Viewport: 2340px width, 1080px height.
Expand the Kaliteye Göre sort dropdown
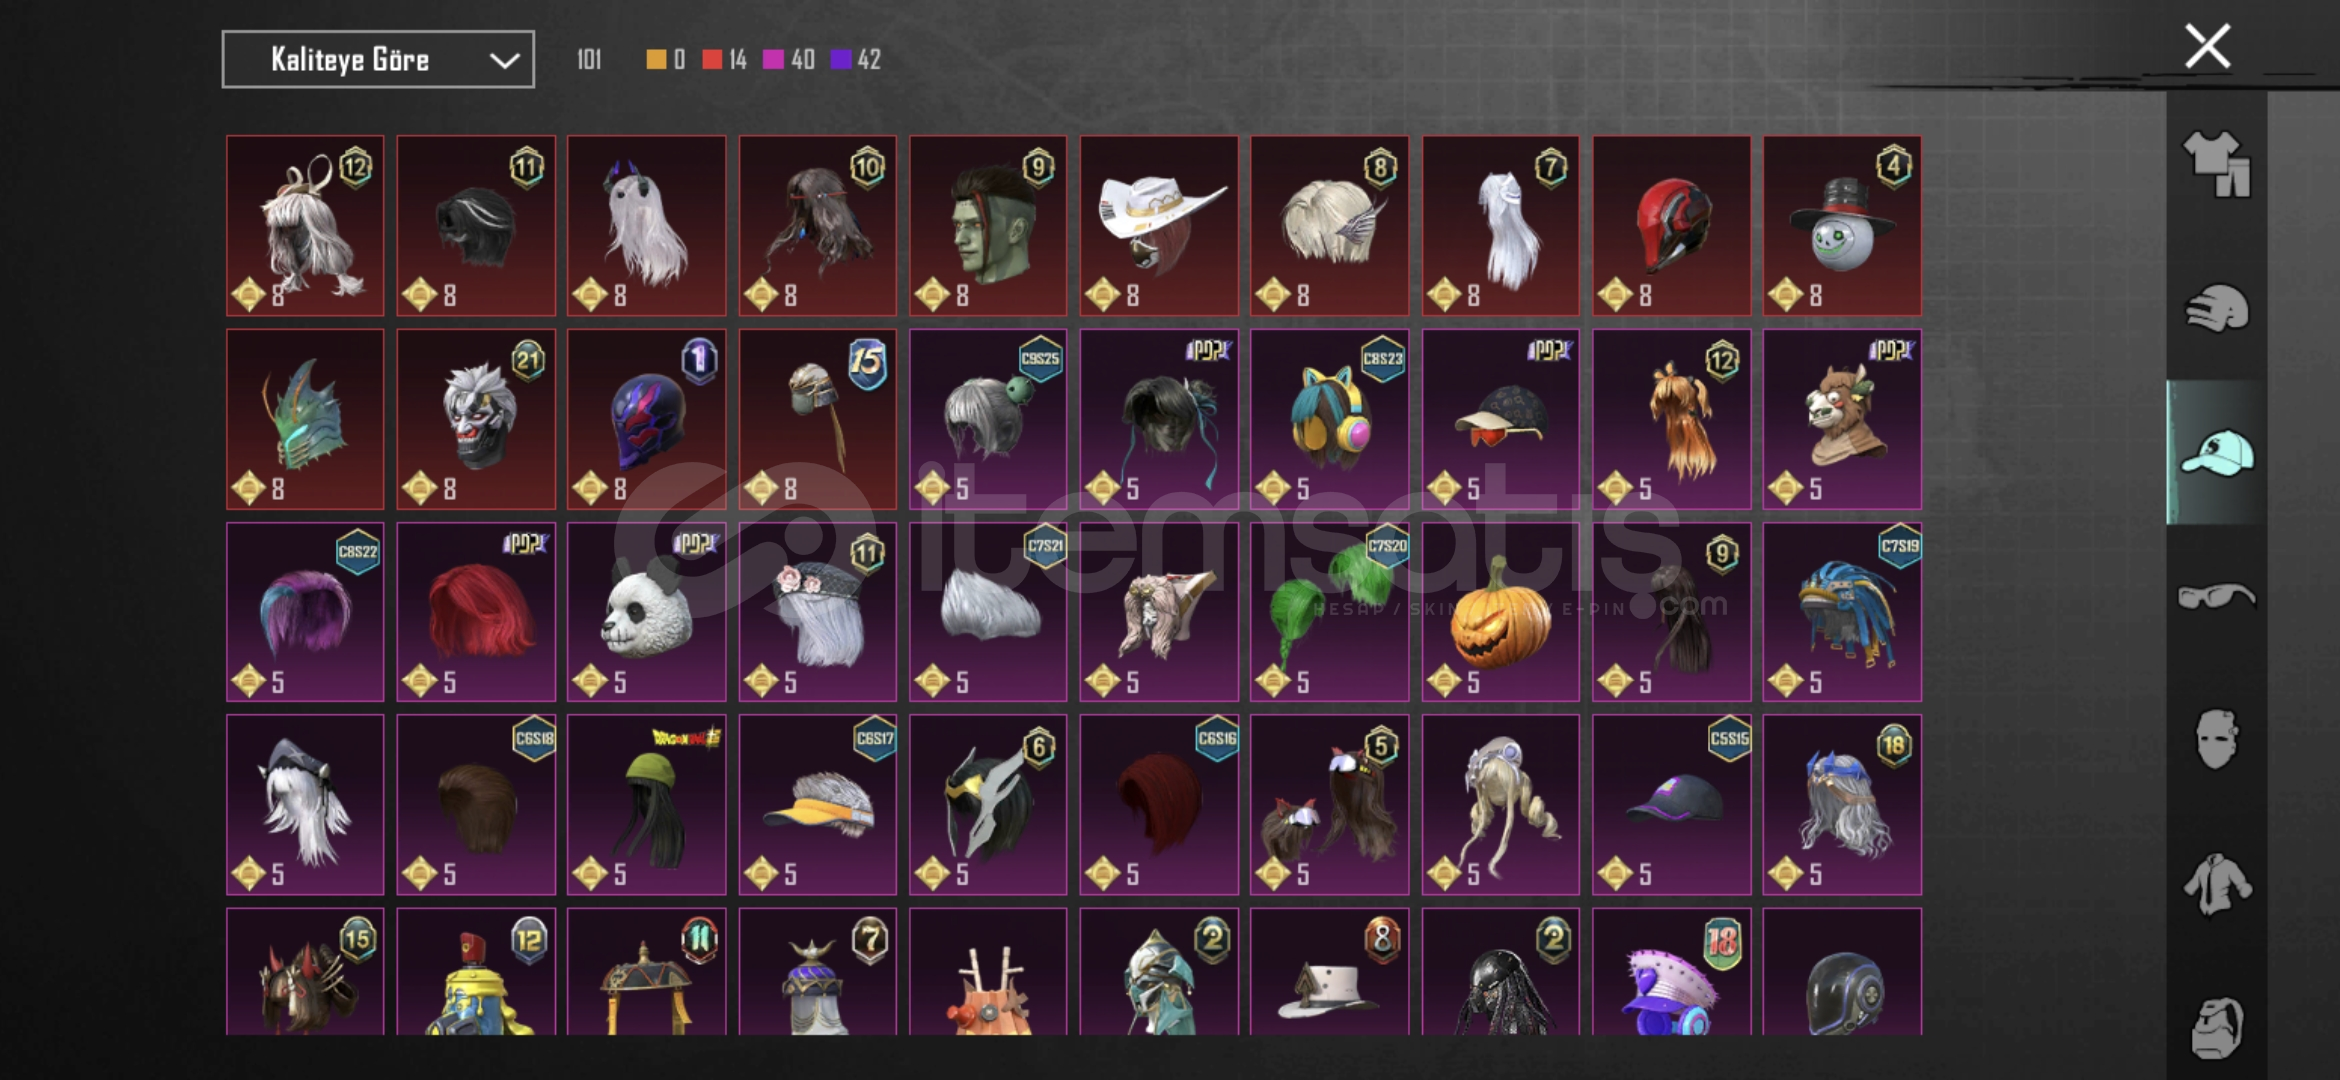tap(378, 59)
